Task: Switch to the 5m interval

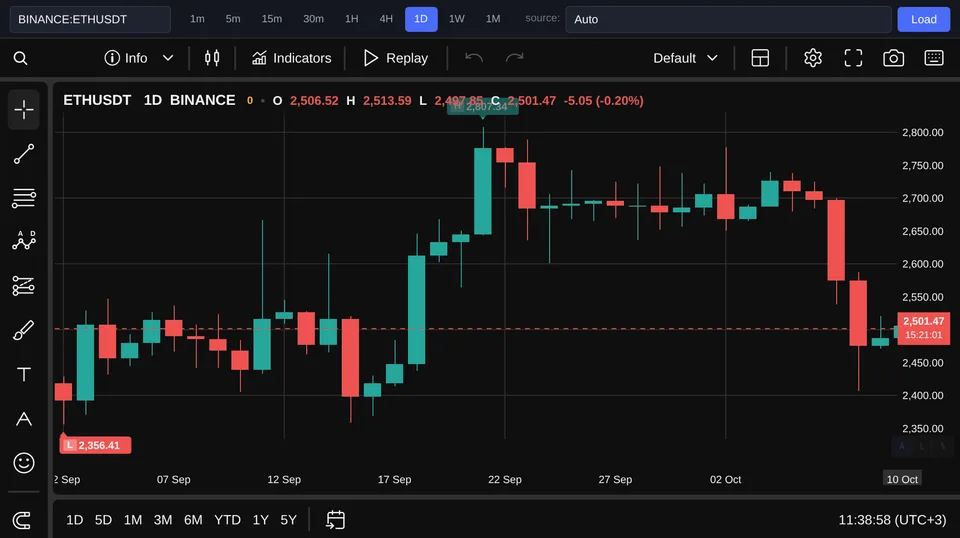Action: coord(233,19)
